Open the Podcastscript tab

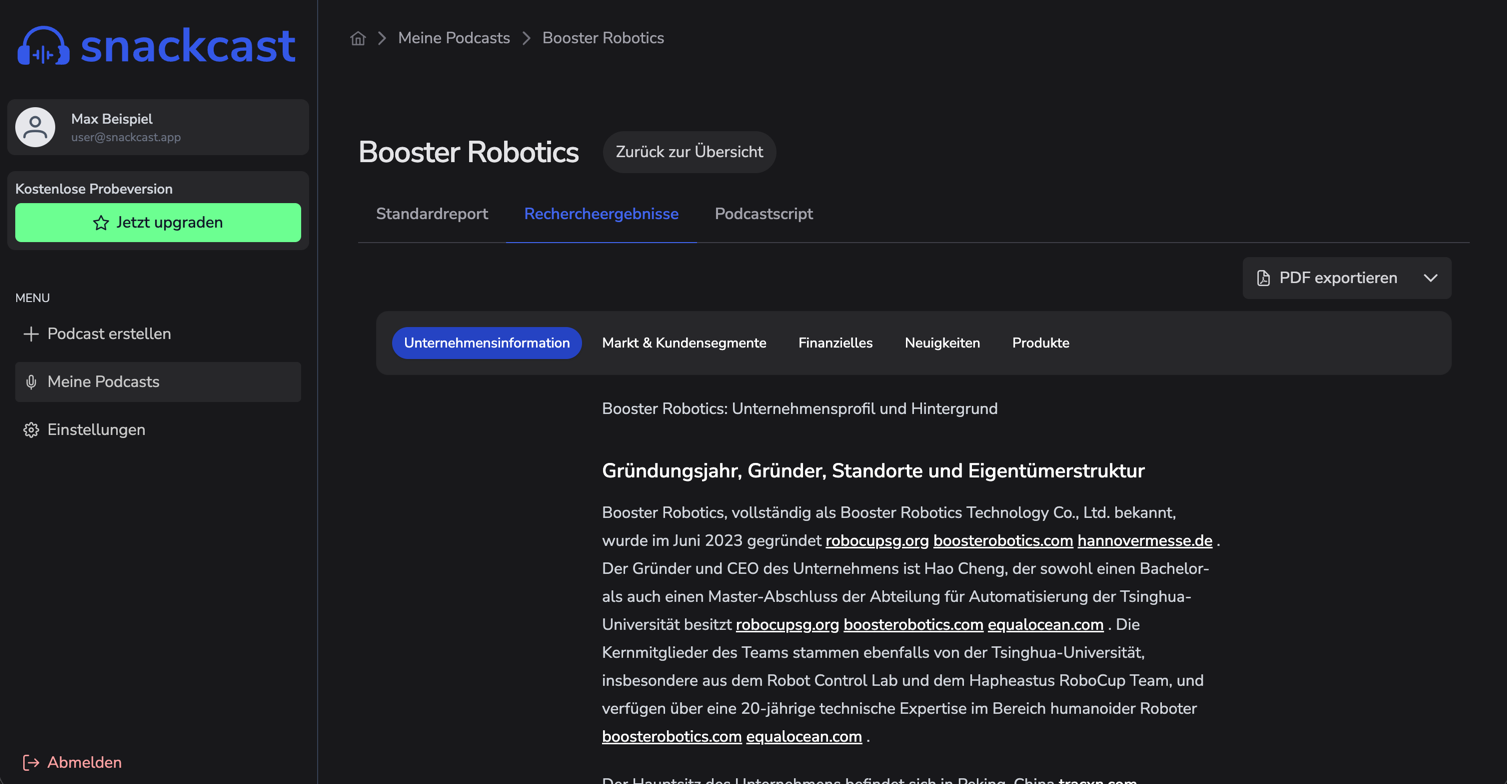tap(763, 214)
